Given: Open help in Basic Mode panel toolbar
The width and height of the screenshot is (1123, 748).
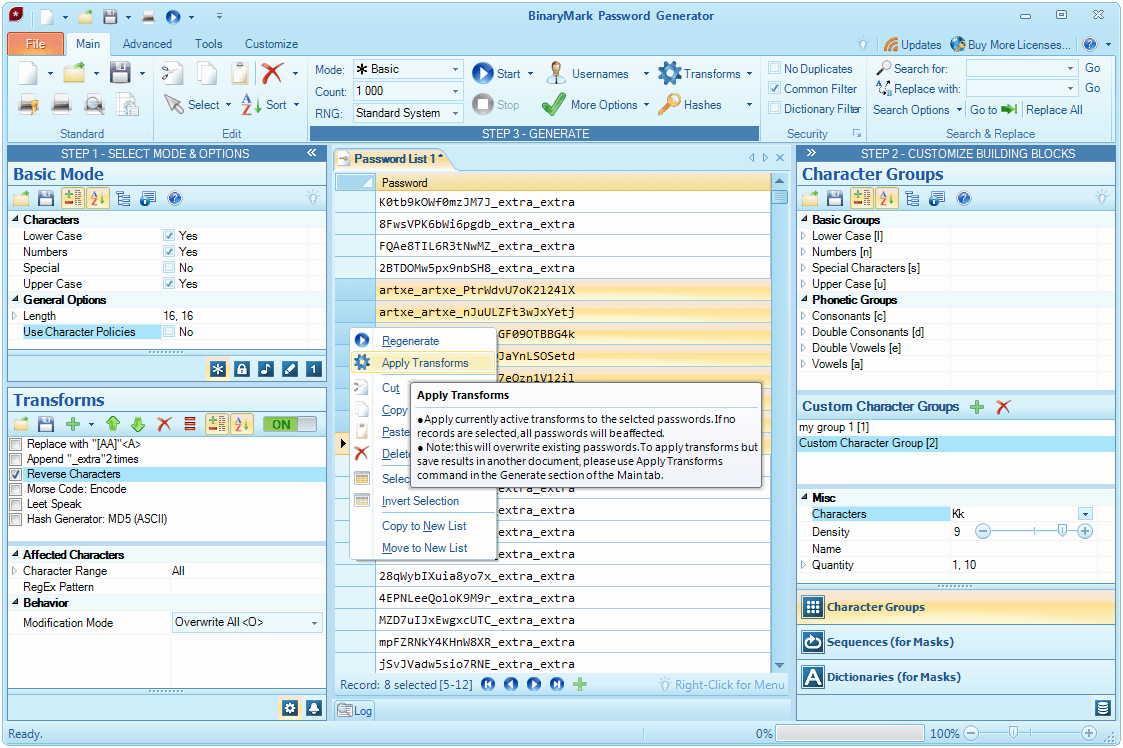Looking at the screenshot, I should (175, 198).
